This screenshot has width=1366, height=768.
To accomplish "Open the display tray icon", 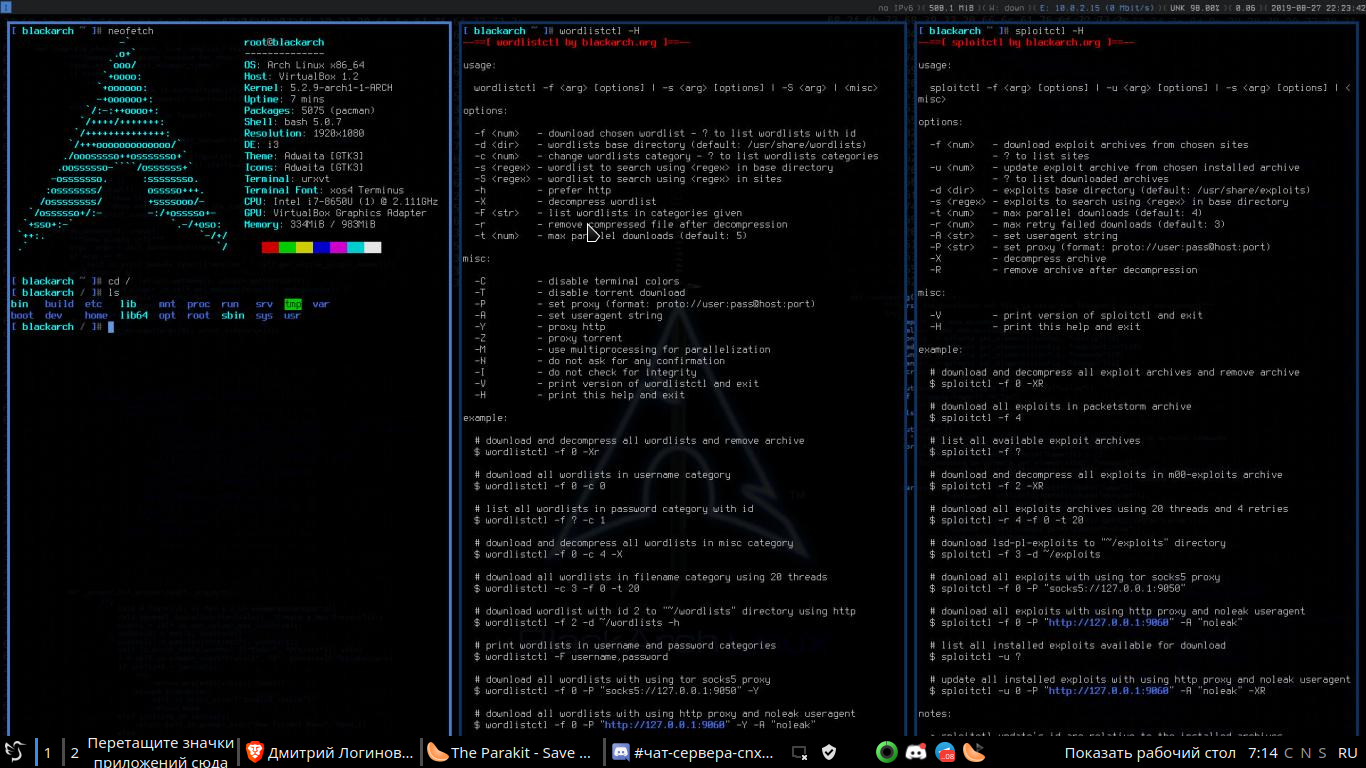I will coord(799,752).
